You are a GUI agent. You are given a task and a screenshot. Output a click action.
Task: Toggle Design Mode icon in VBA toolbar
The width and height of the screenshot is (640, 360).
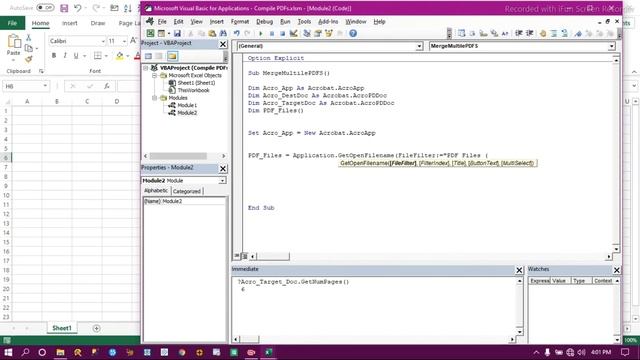293,33
